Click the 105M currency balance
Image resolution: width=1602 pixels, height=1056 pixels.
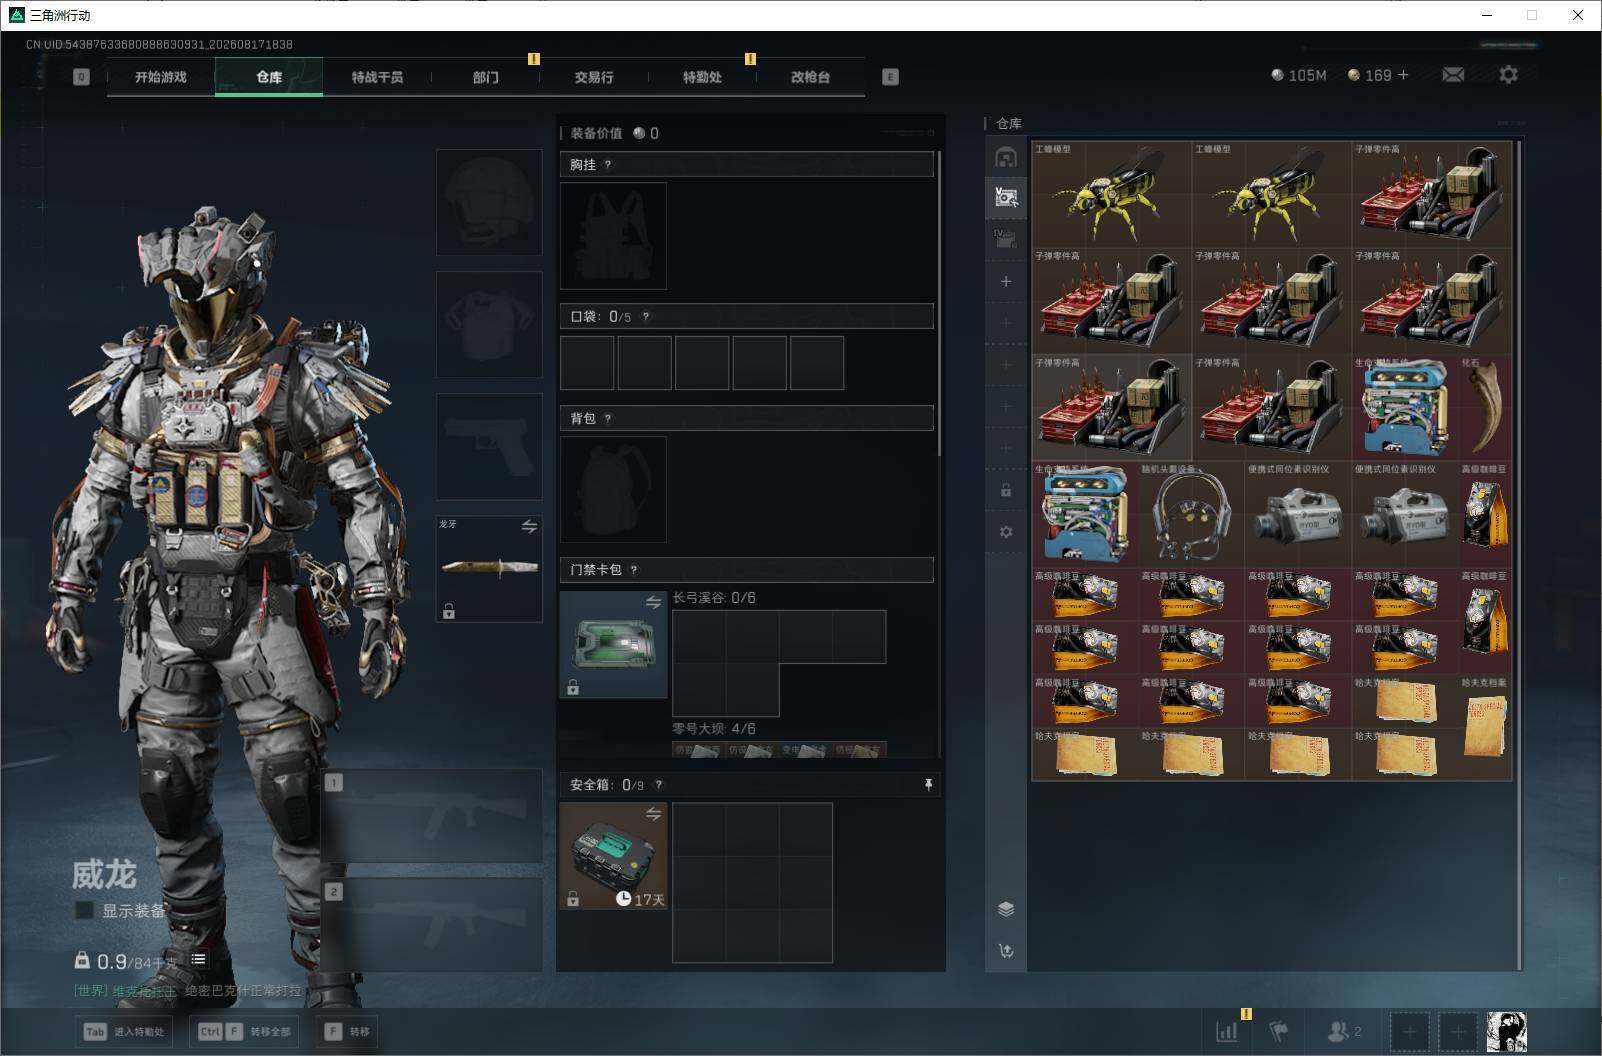(1299, 75)
